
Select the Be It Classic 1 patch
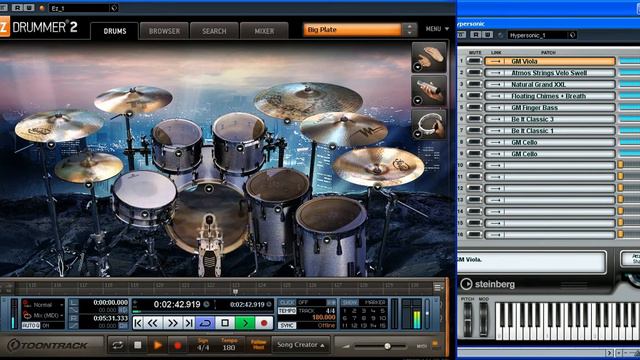(x=549, y=131)
